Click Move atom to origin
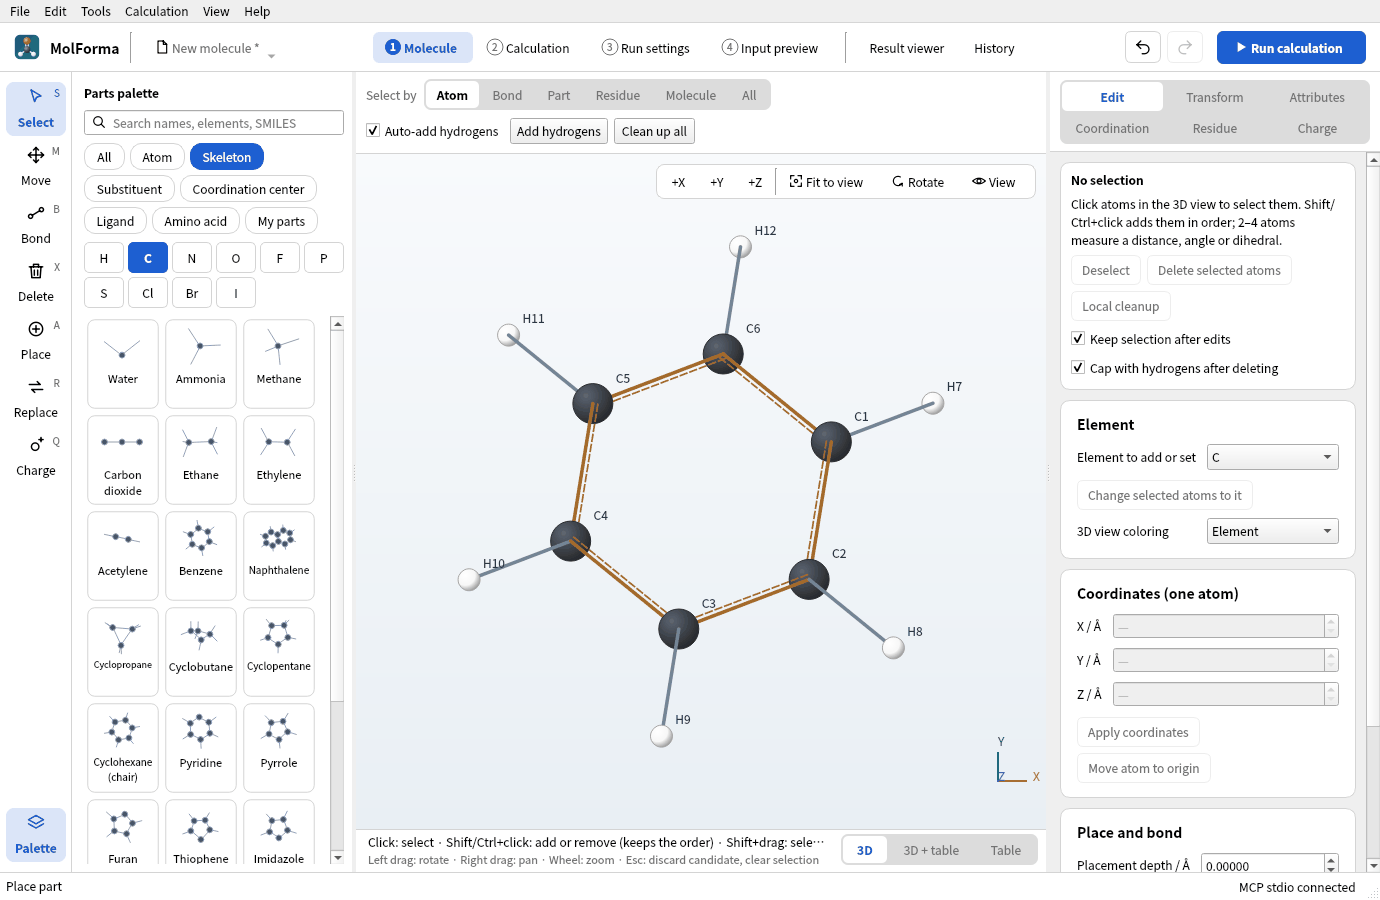 click(1144, 768)
